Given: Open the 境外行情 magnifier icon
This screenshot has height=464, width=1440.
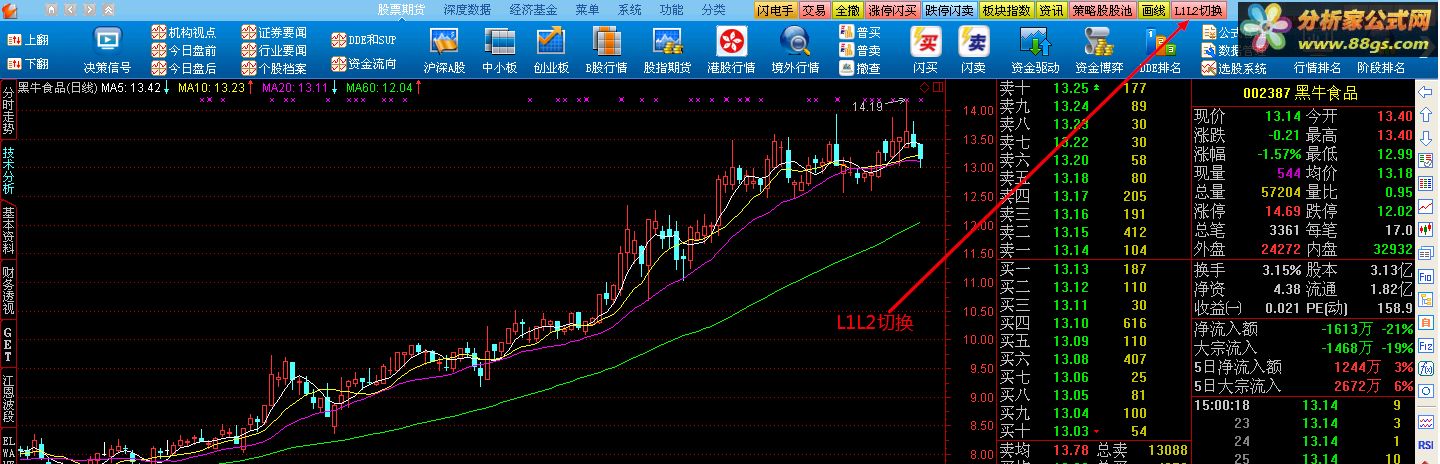Looking at the screenshot, I should (x=795, y=40).
